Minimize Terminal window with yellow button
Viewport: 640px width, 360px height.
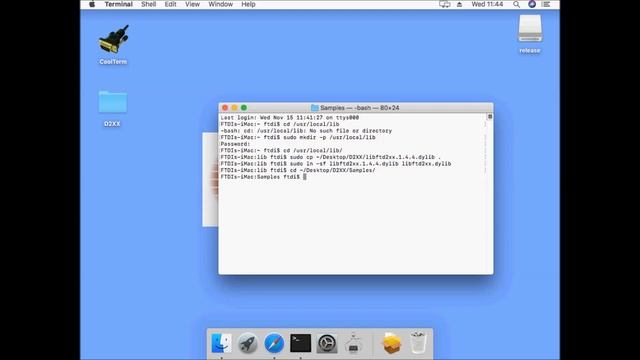tap(234, 108)
